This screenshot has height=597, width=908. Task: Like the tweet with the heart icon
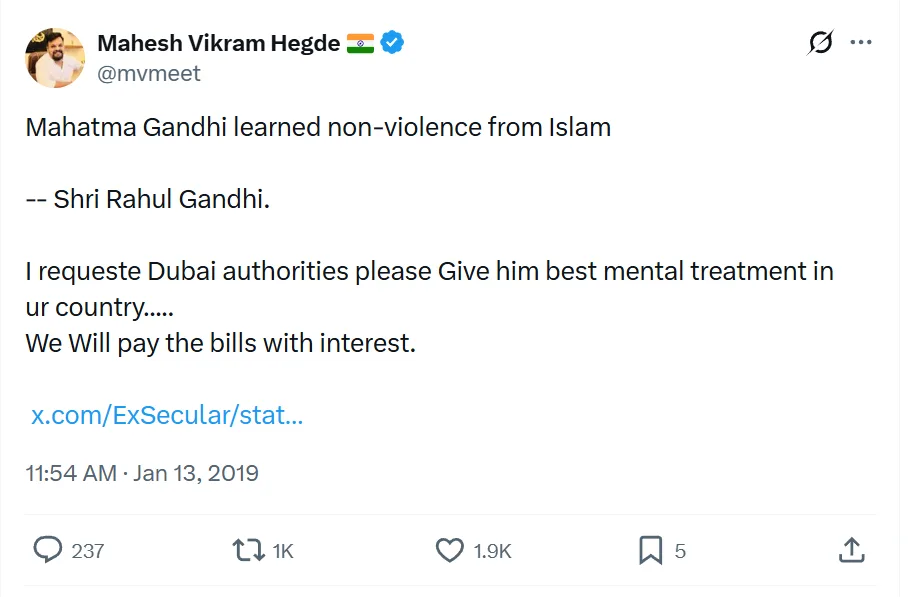pos(450,550)
